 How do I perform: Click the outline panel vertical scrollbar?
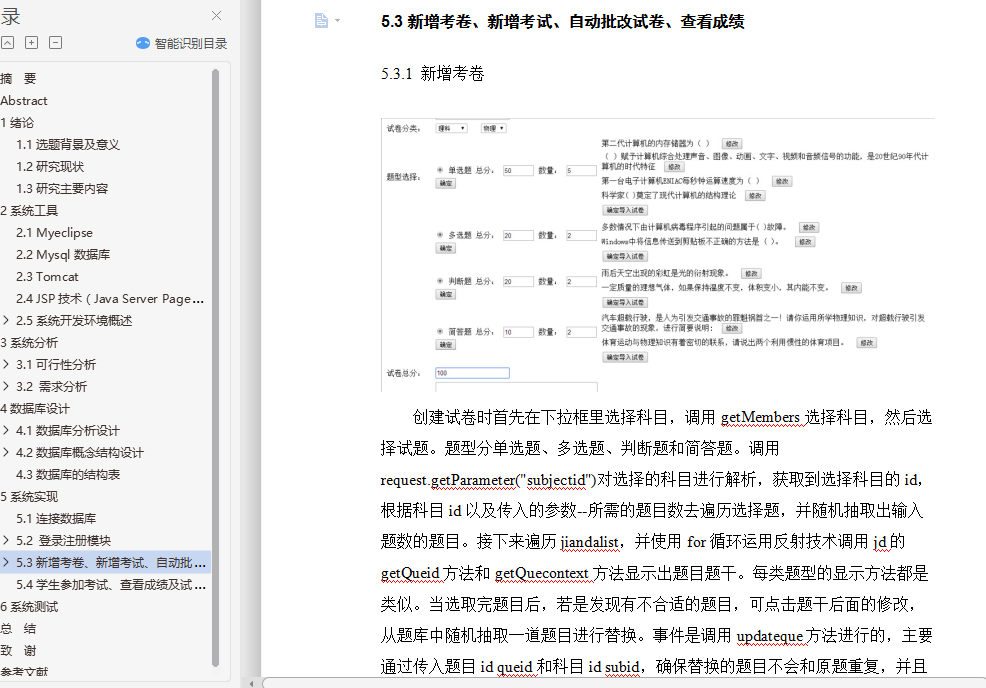click(x=216, y=368)
